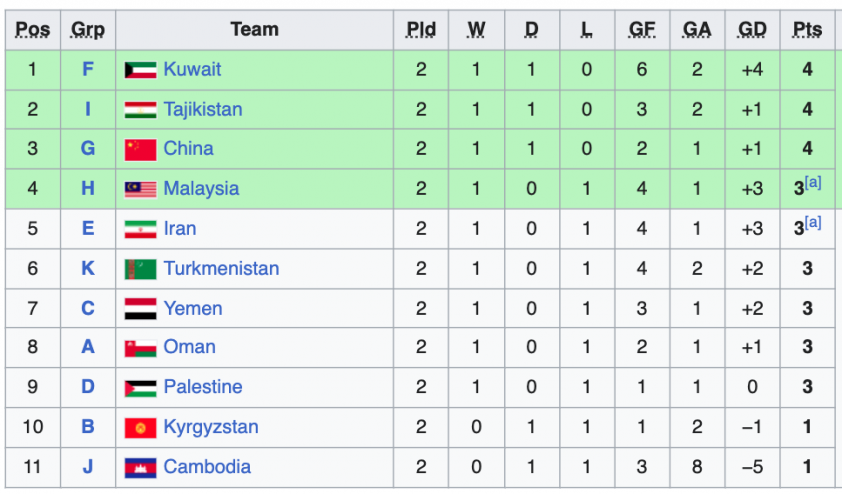Click the Pts column header
Image resolution: width=842 pixels, height=494 pixels.
(x=807, y=29)
